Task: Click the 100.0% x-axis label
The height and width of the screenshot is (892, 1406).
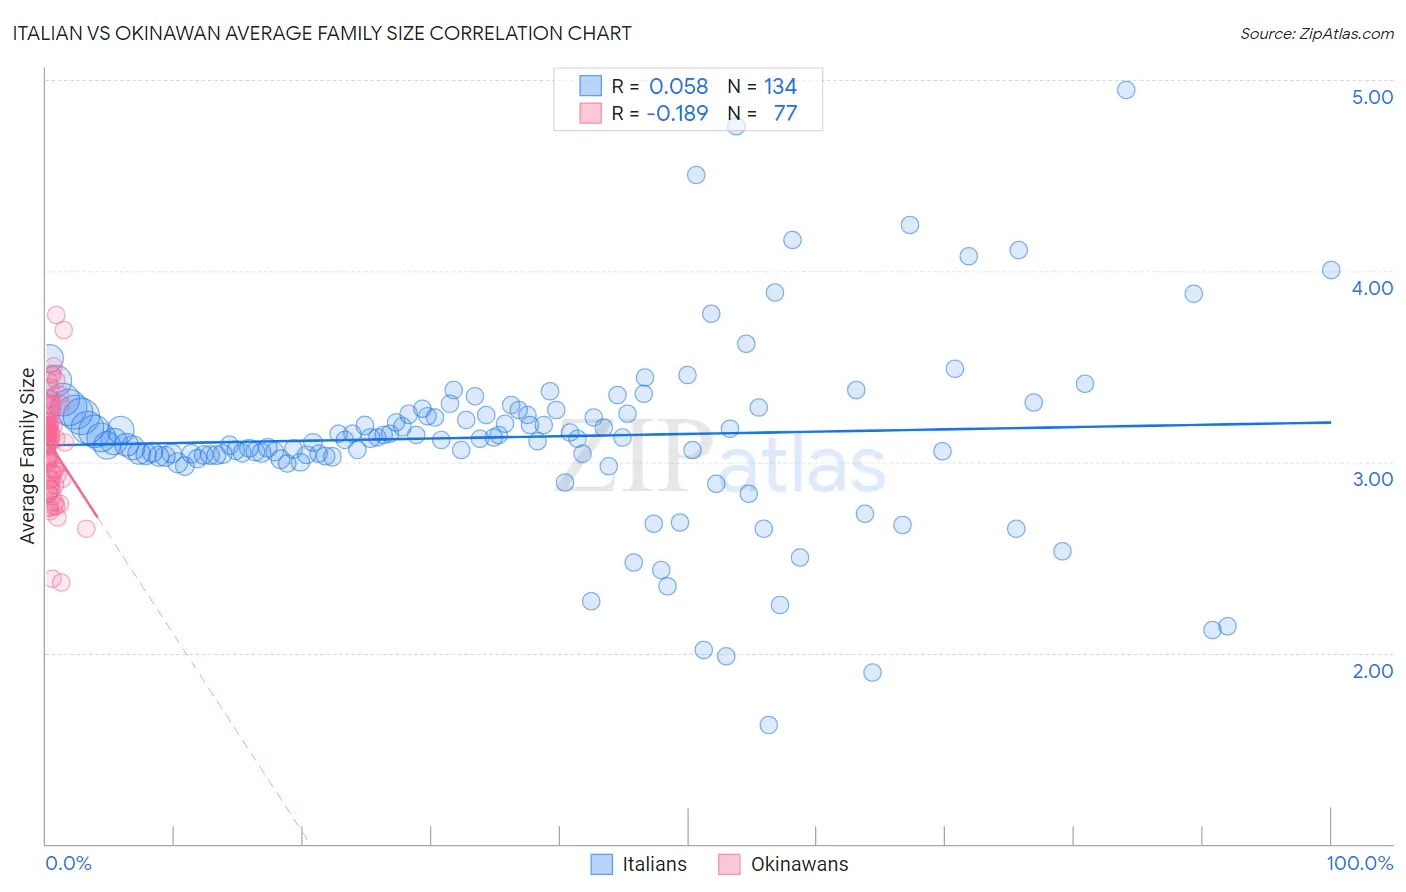Action: (1360, 863)
